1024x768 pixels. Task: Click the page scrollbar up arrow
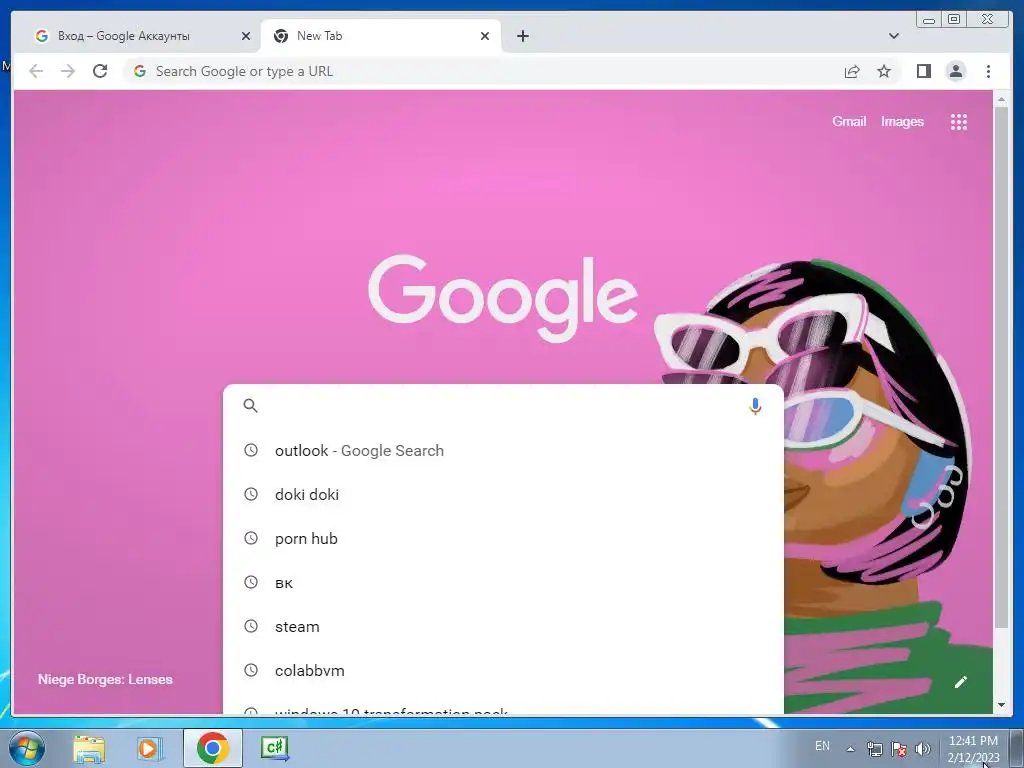1001,99
